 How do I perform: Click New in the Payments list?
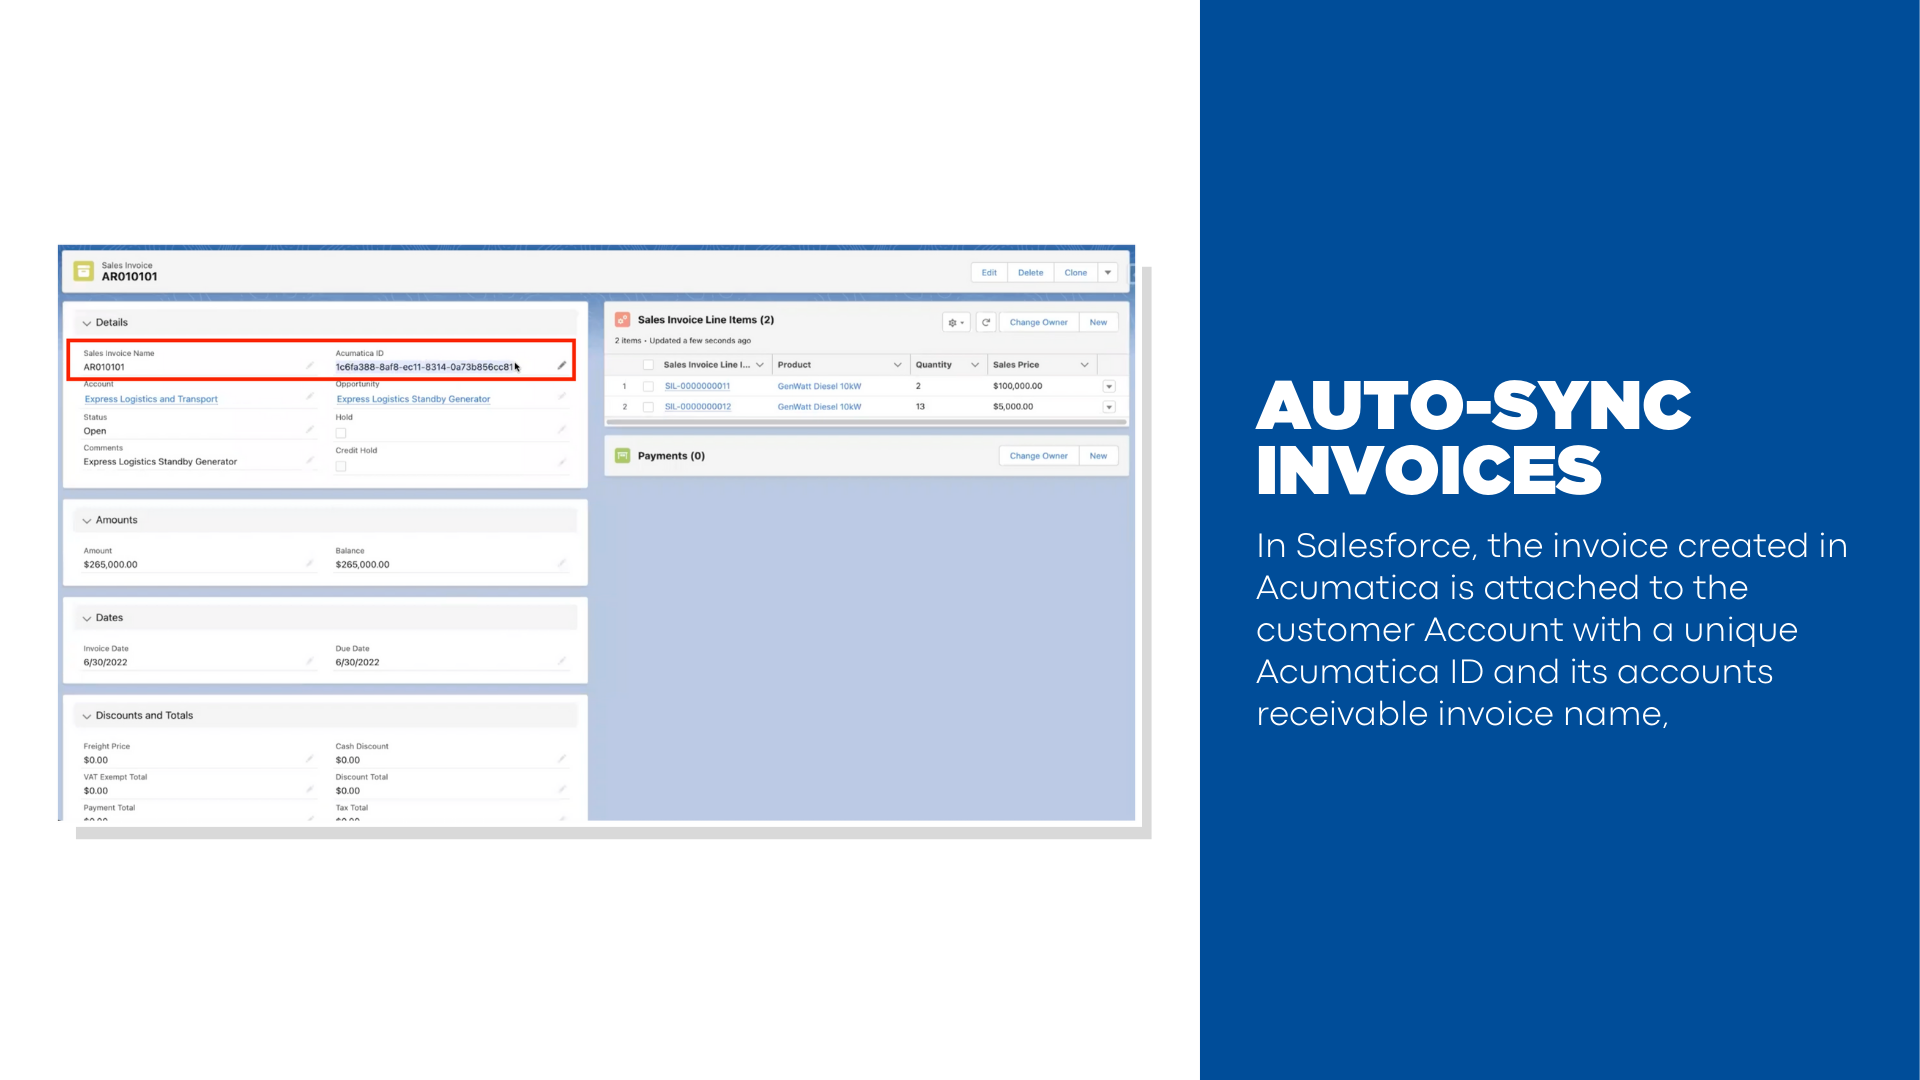pos(1098,456)
